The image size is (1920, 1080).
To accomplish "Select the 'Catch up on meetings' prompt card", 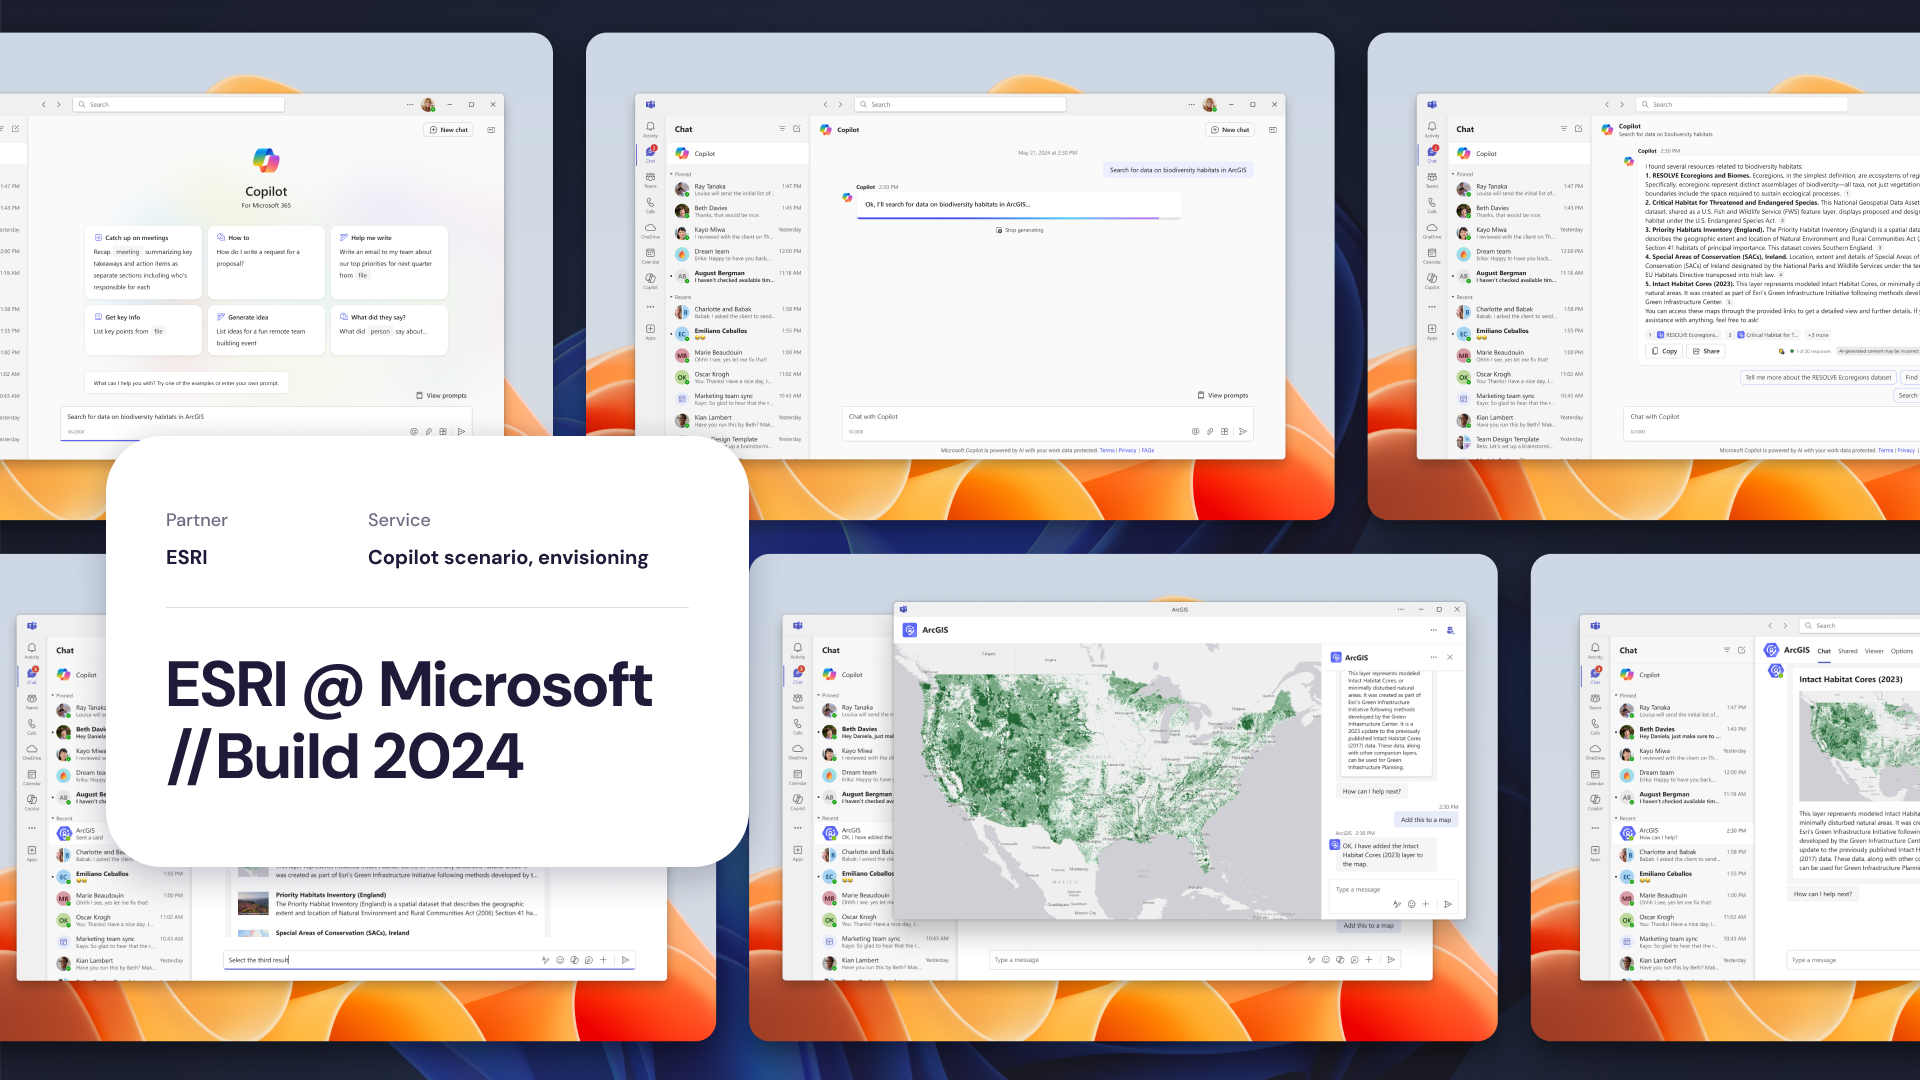I will 143,262.
